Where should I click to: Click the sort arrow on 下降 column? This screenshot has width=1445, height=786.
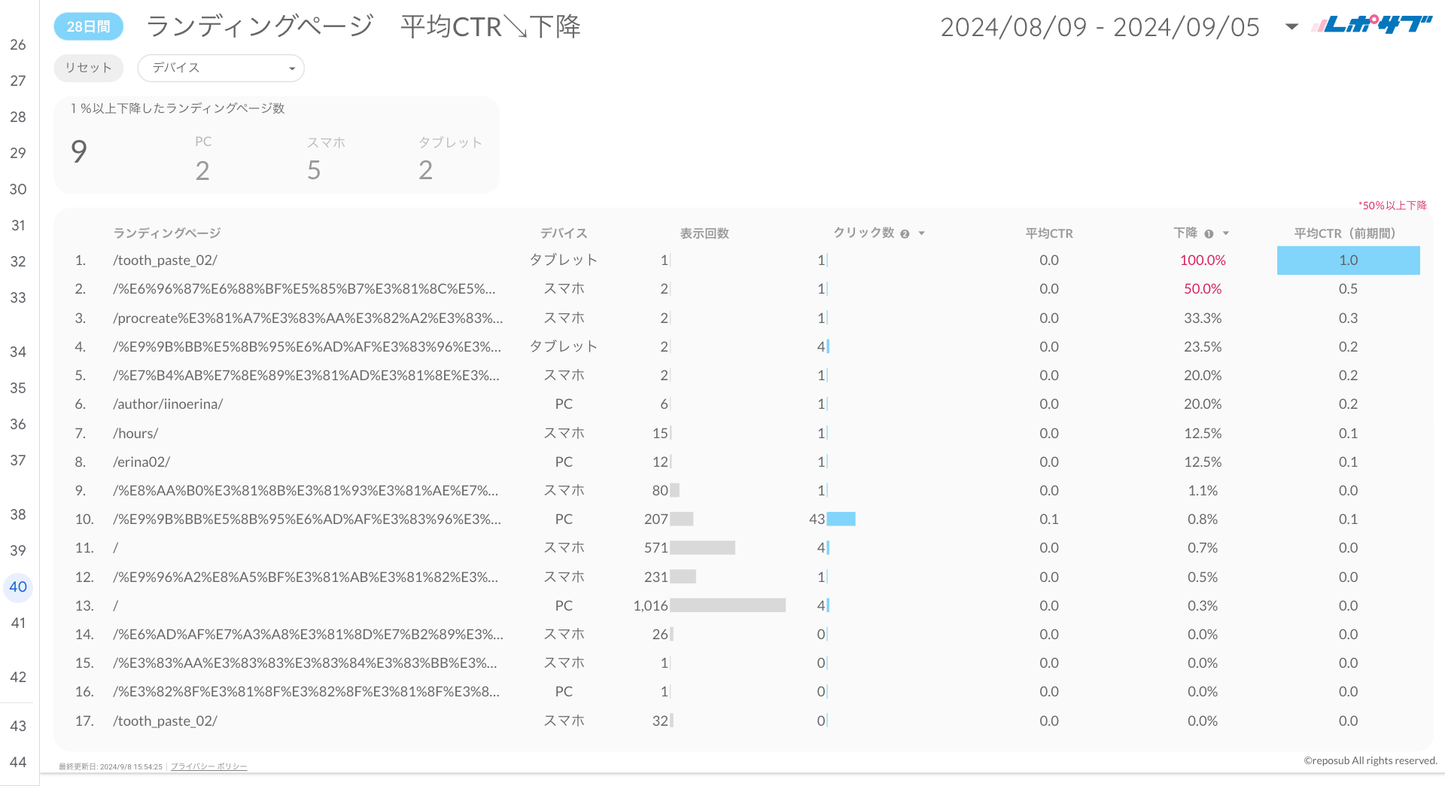(x=1226, y=234)
